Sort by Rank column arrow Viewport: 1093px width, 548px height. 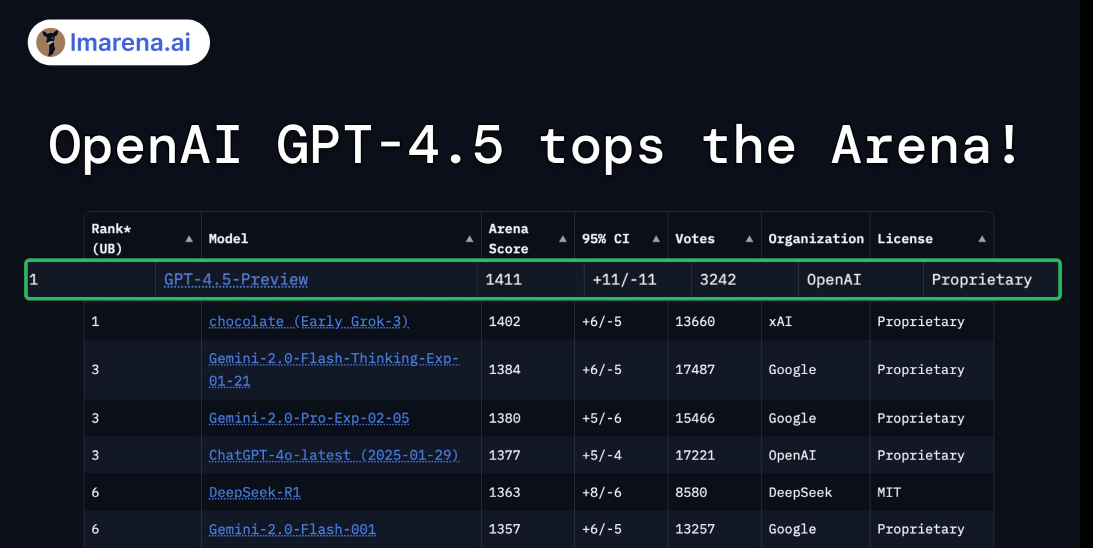point(189,239)
